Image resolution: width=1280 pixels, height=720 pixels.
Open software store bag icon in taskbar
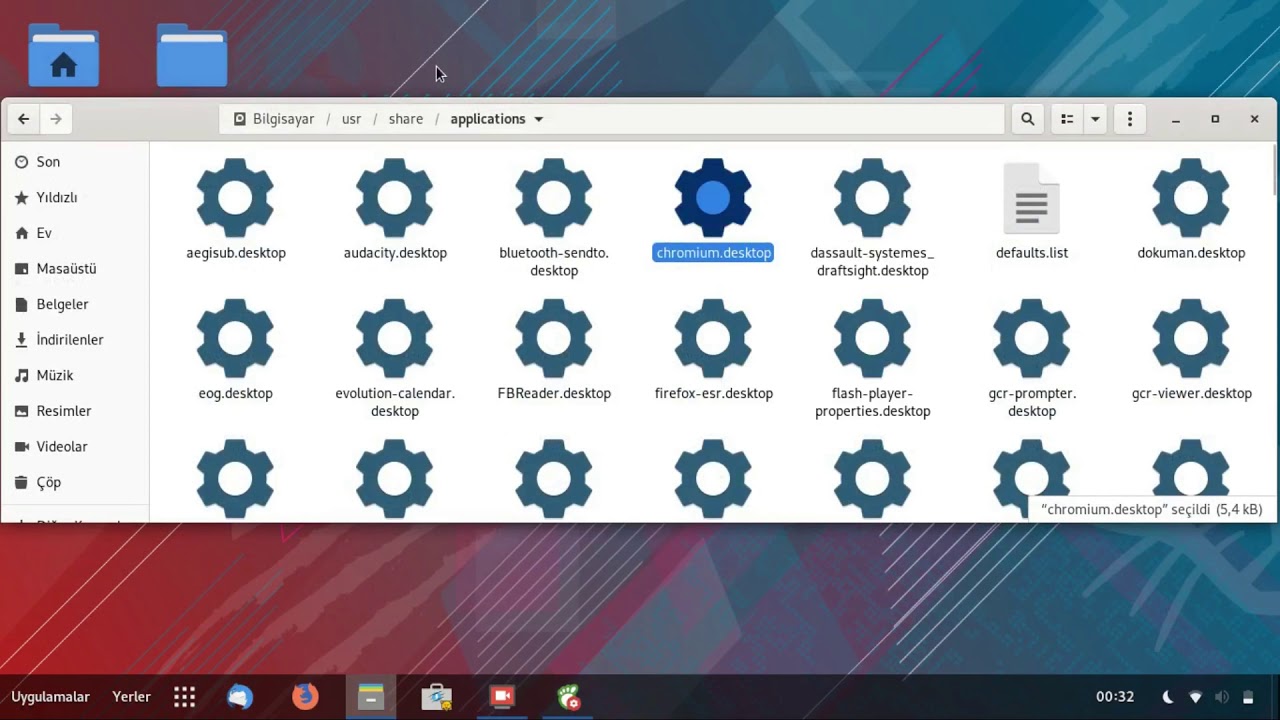point(437,697)
